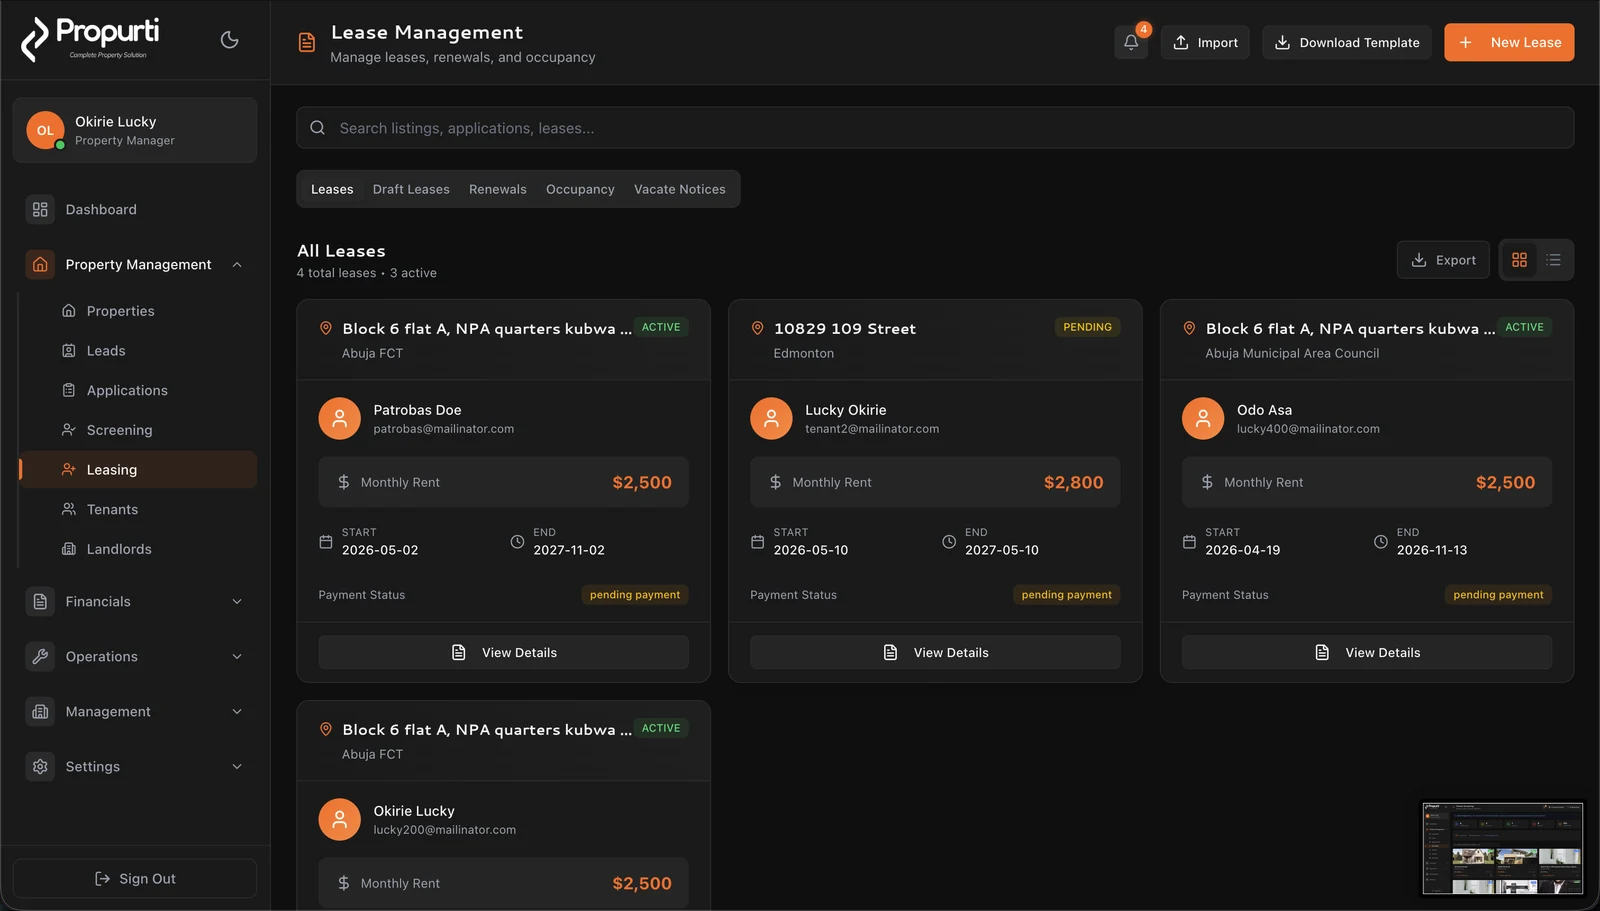
Task: Open Renewals tab
Action: click(497, 189)
